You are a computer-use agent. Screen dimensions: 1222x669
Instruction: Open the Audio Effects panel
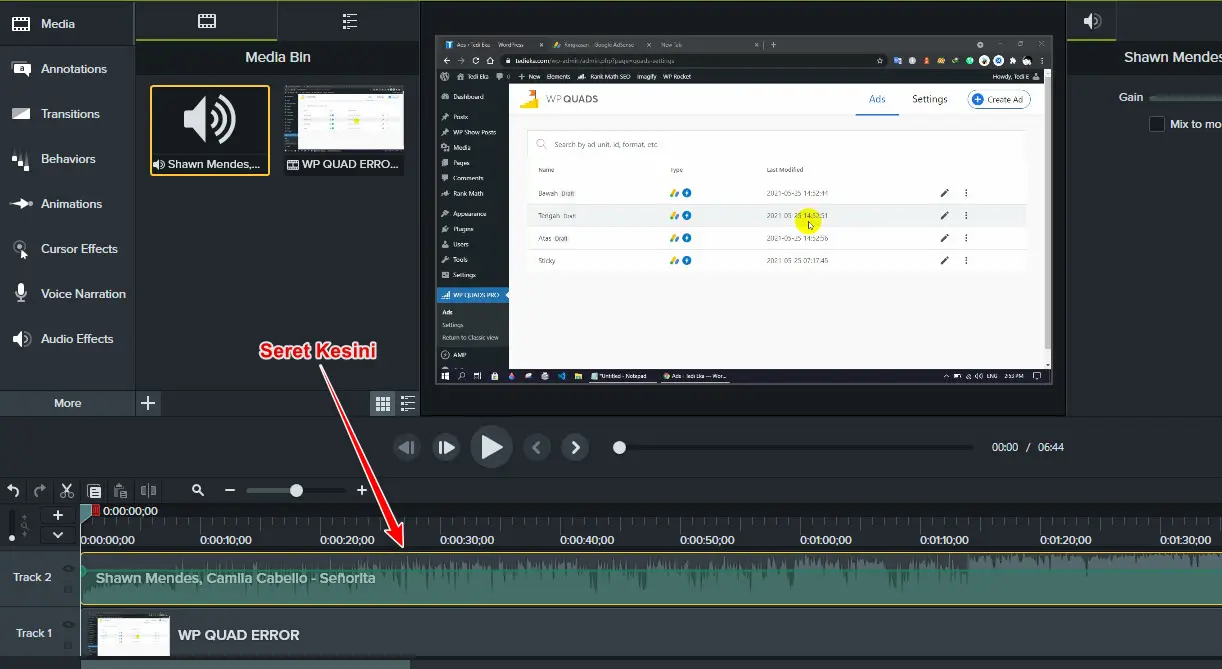67,339
